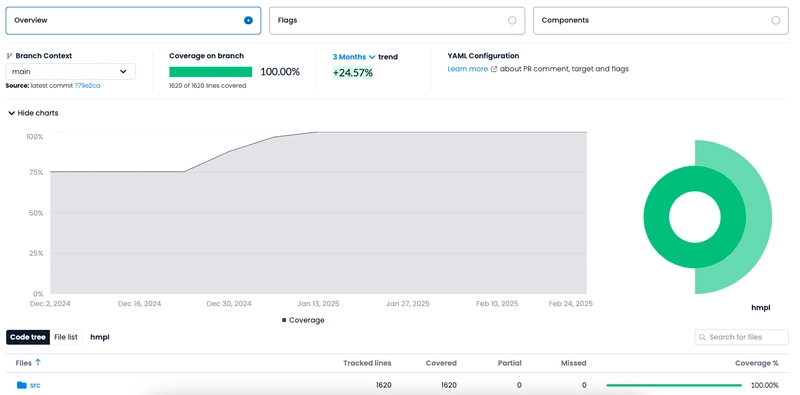Open the 3 Months trend dropdown
800x395 pixels.
point(354,57)
